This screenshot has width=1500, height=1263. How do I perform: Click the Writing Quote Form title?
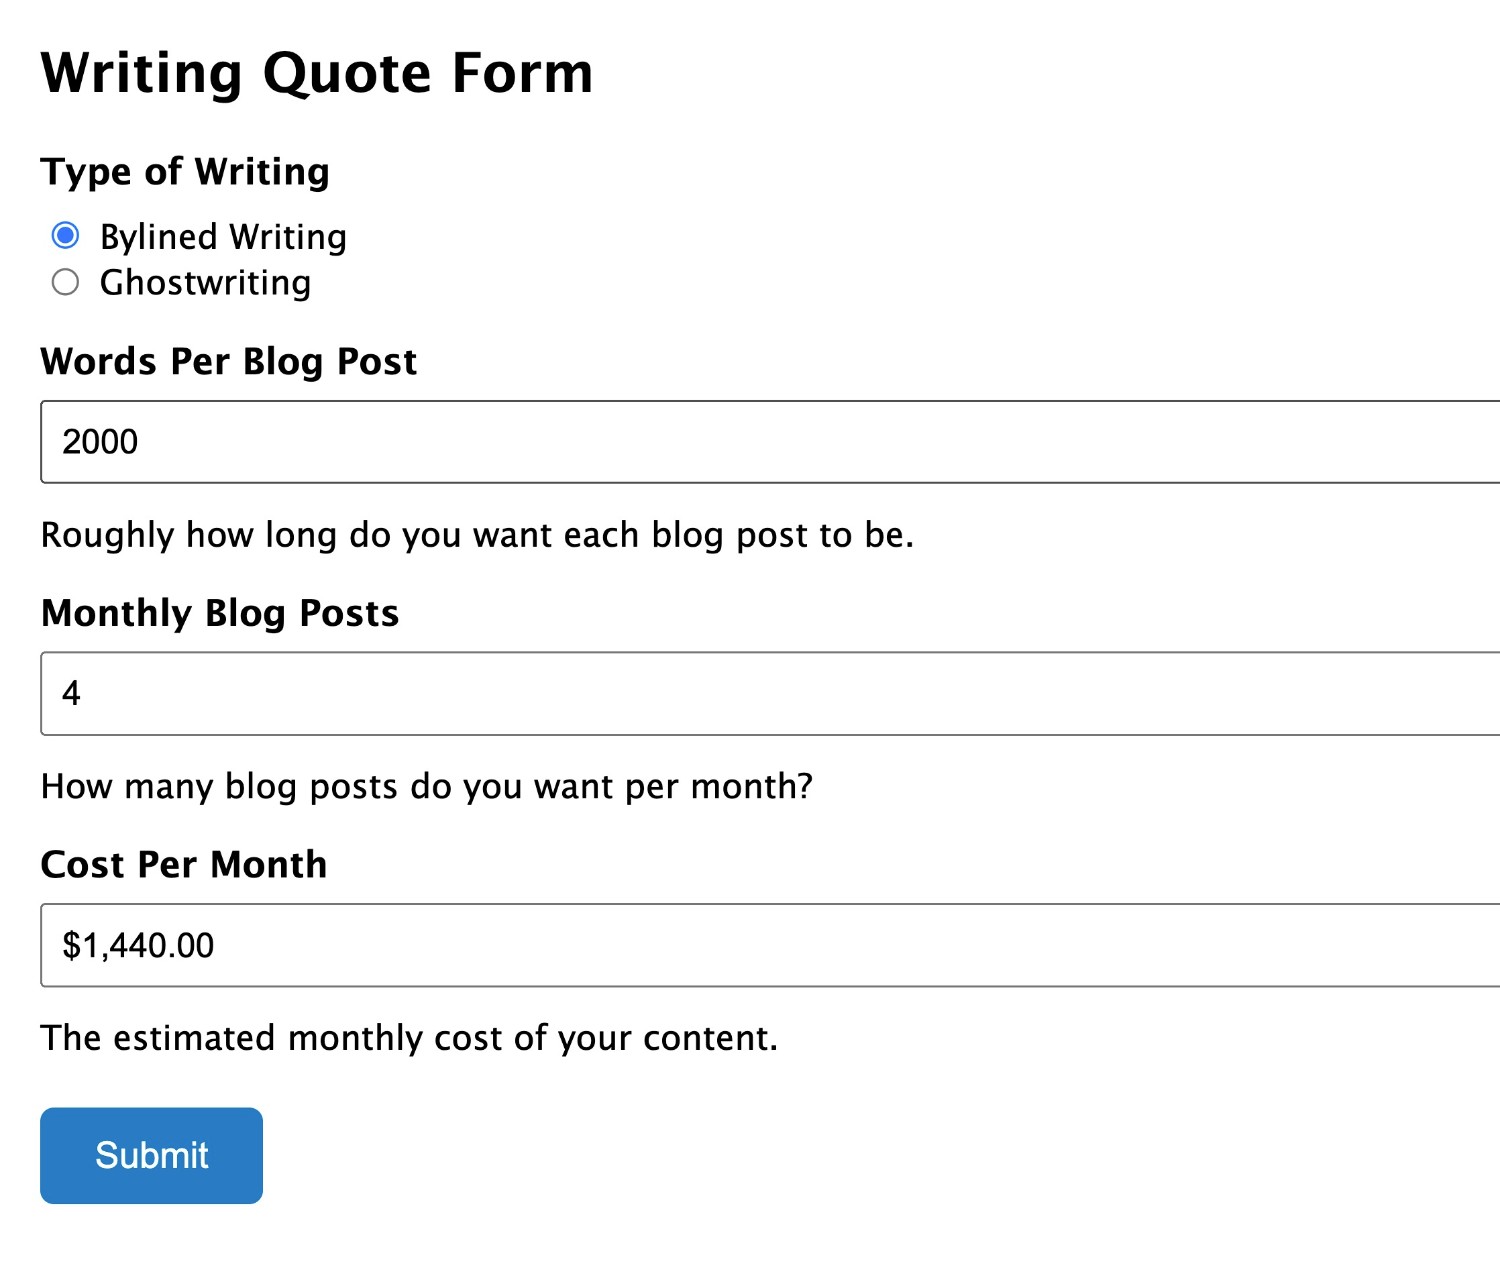coord(317,71)
